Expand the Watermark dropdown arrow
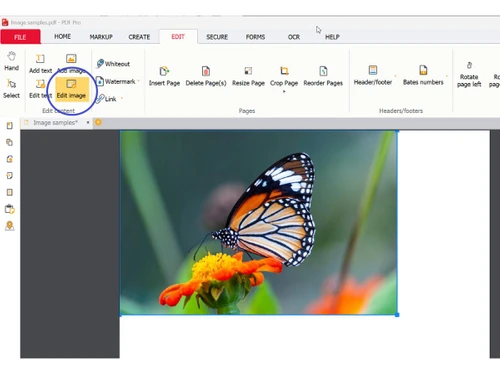The image size is (500, 375). (x=138, y=81)
